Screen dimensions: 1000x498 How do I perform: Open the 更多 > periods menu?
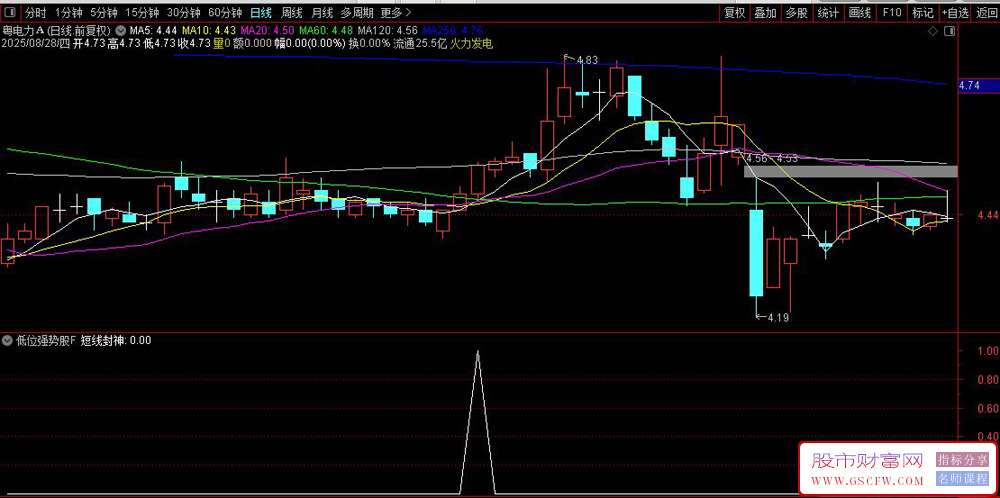coord(395,12)
